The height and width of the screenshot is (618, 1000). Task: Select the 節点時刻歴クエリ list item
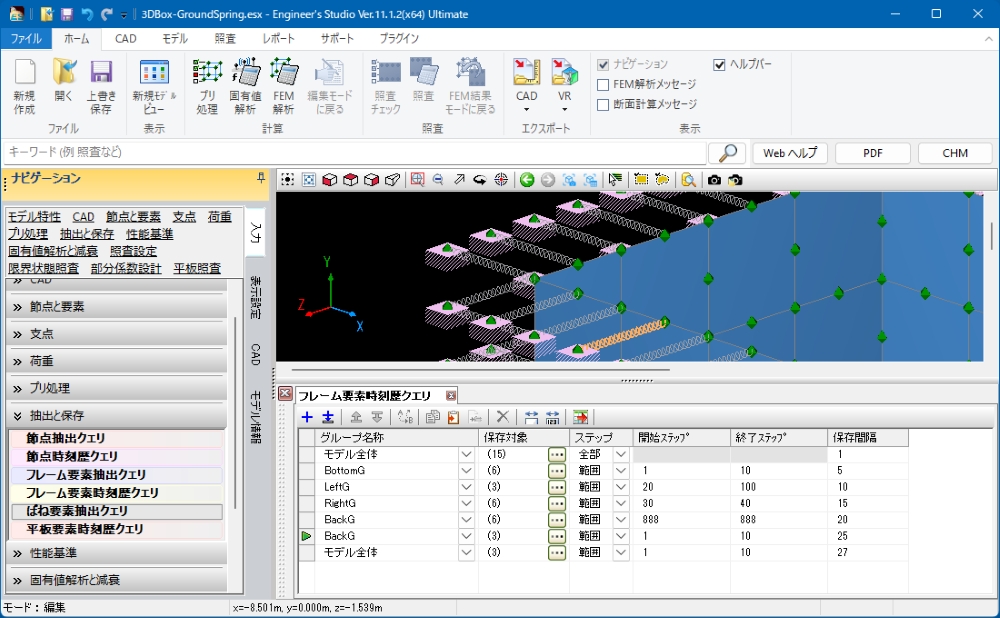(117, 457)
